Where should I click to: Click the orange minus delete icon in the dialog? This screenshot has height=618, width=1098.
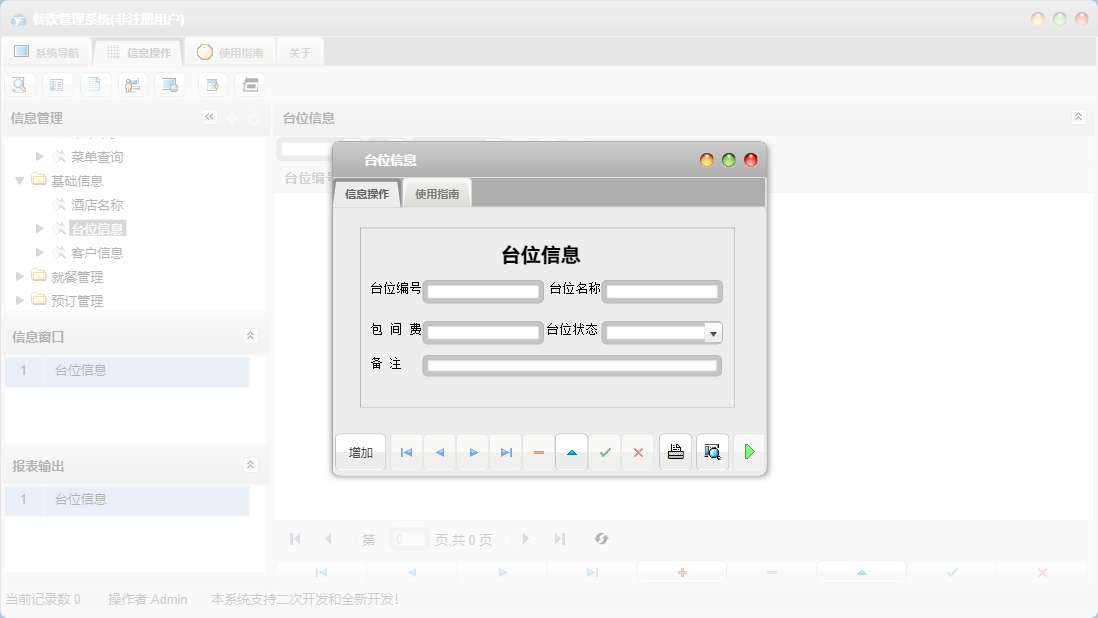(539, 453)
